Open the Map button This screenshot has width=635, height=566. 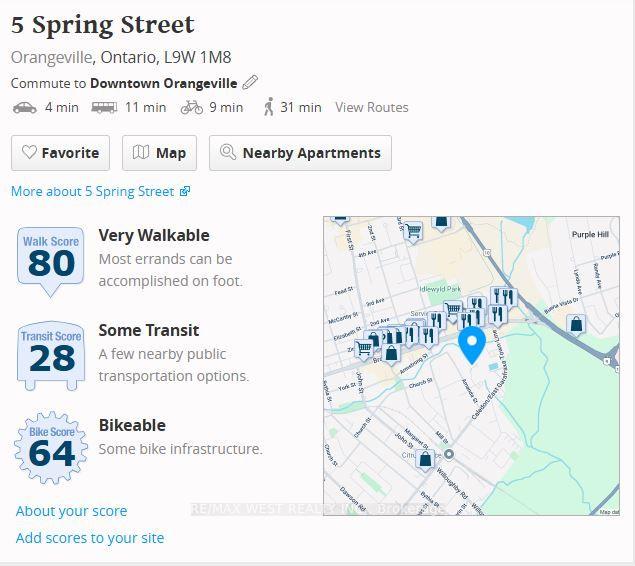pos(160,153)
